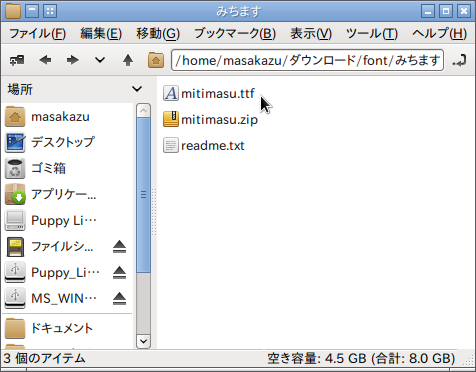This screenshot has width=476, height=372.
Task: Eject the MS_WIN… volume
Action: (x=119, y=299)
